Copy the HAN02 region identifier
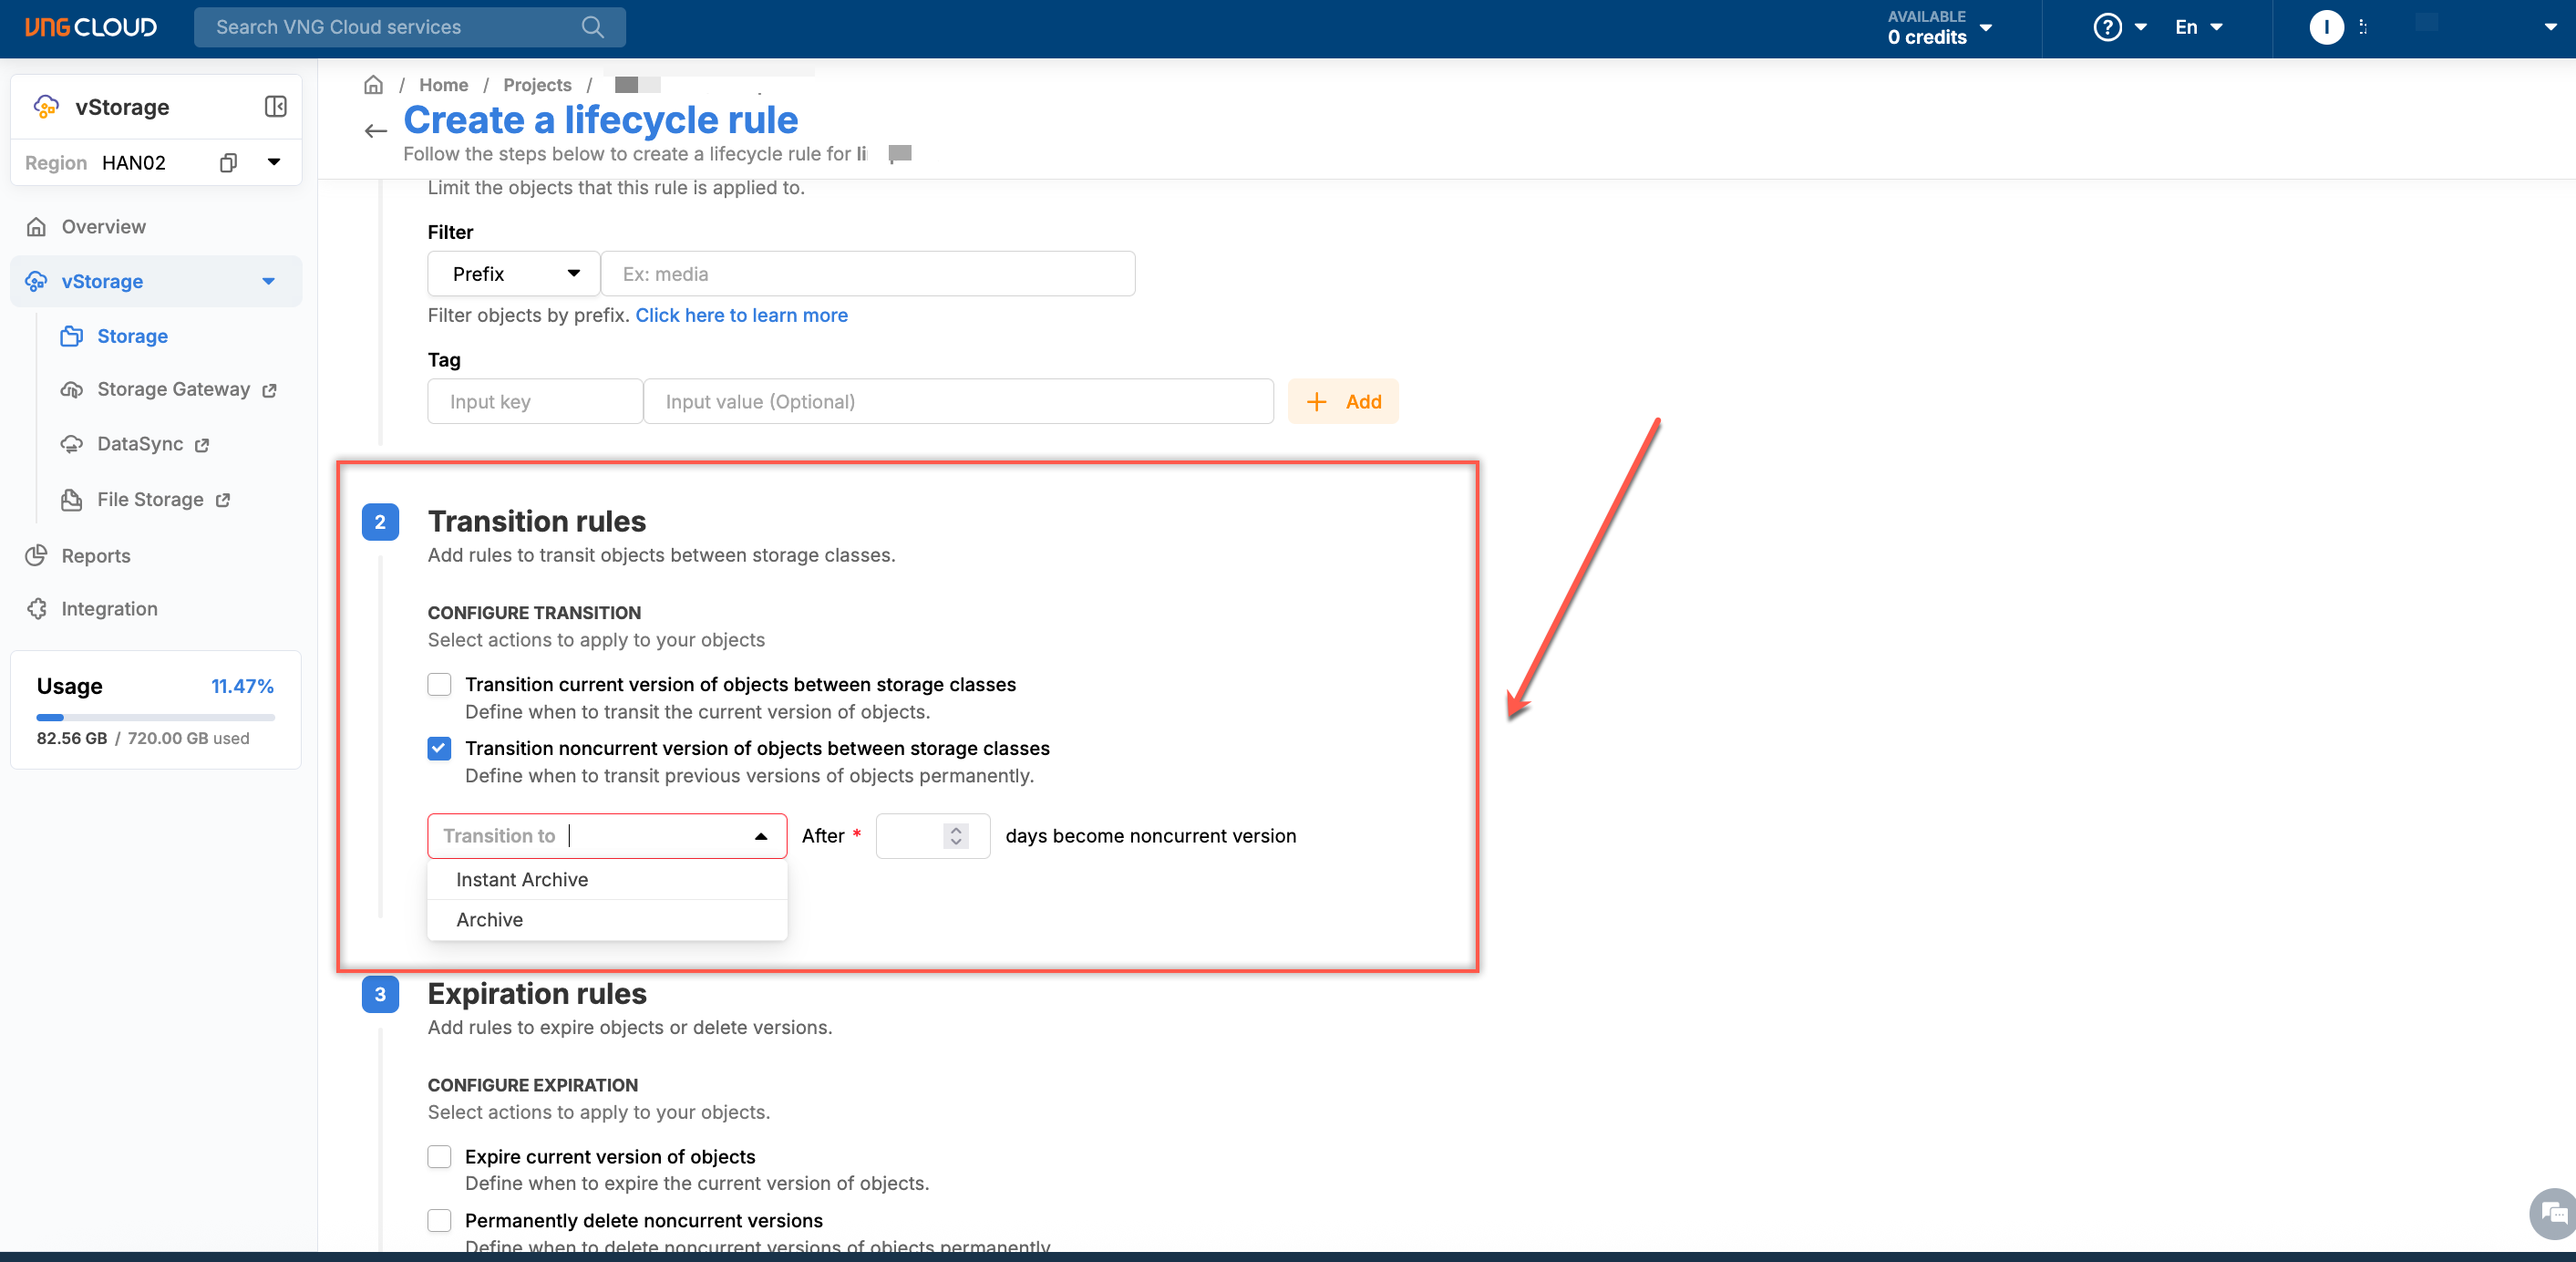This screenshot has width=2576, height=1262. click(228, 163)
